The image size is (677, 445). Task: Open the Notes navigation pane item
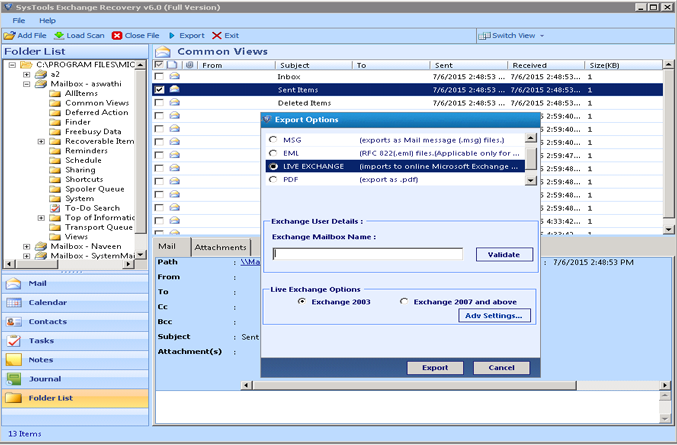pyautogui.click(x=76, y=360)
